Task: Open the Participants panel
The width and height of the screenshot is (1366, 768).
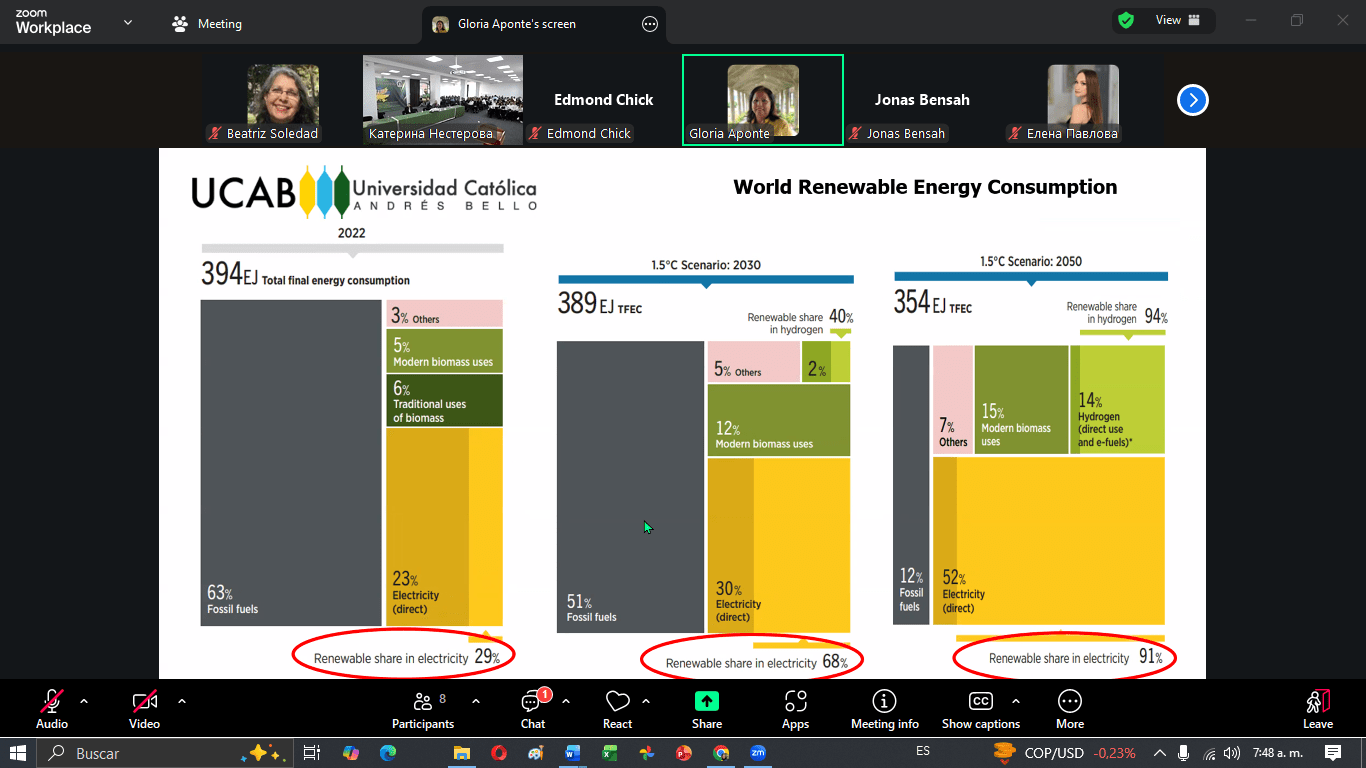Action: click(x=423, y=709)
